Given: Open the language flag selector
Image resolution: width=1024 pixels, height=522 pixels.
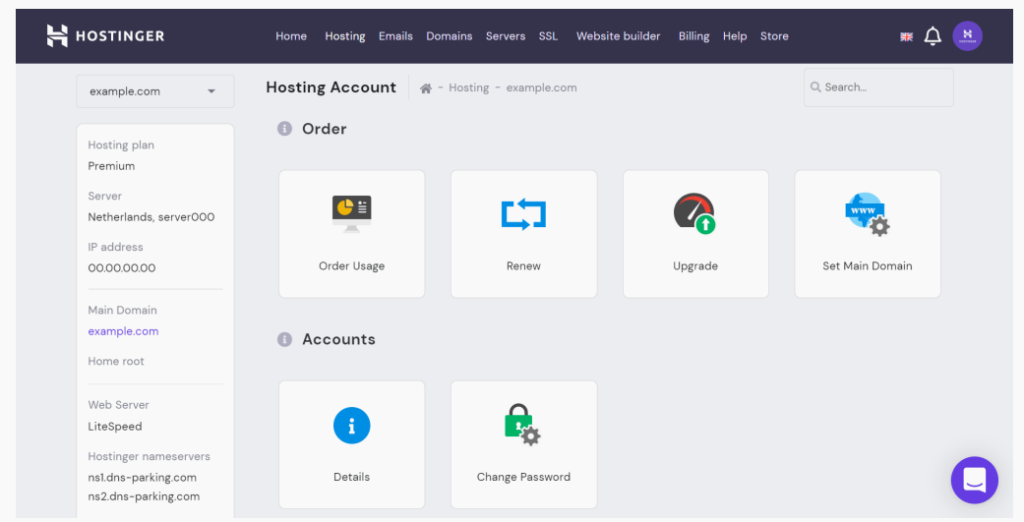Looking at the screenshot, I should [x=906, y=37].
